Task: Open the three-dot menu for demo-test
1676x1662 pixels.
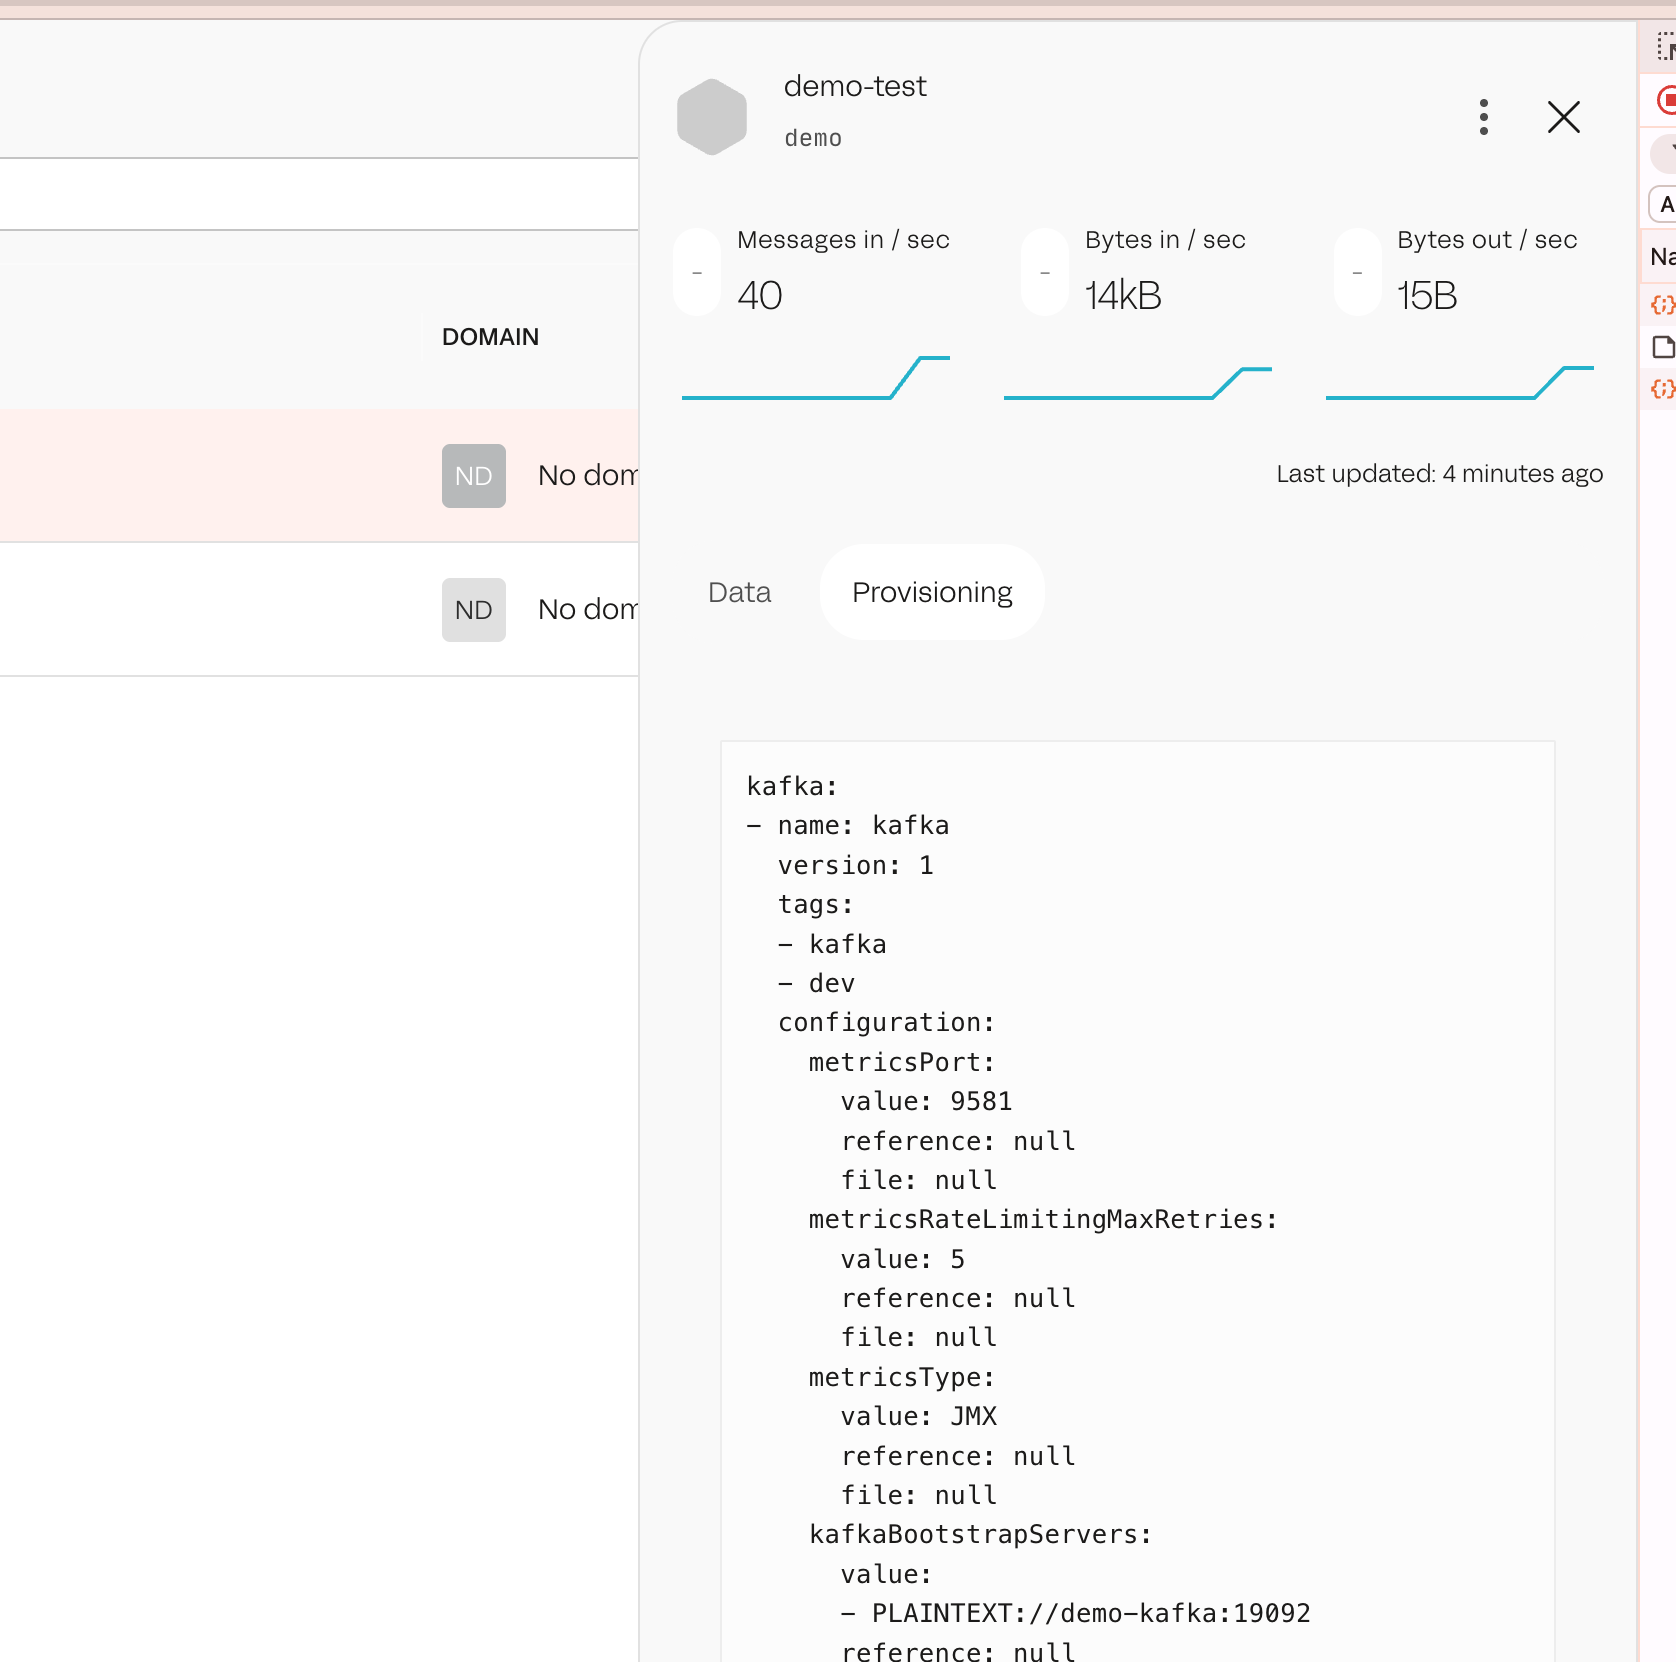Action: pos(1483,117)
